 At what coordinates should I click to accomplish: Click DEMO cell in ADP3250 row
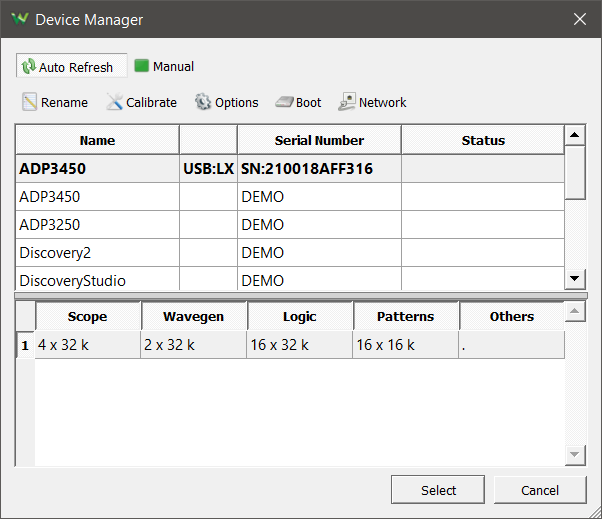[319, 225]
